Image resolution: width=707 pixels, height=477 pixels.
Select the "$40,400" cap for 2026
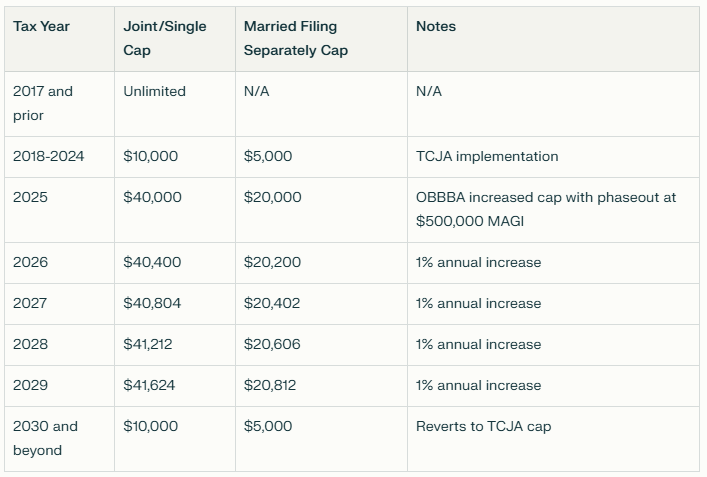click(x=152, y=262)
